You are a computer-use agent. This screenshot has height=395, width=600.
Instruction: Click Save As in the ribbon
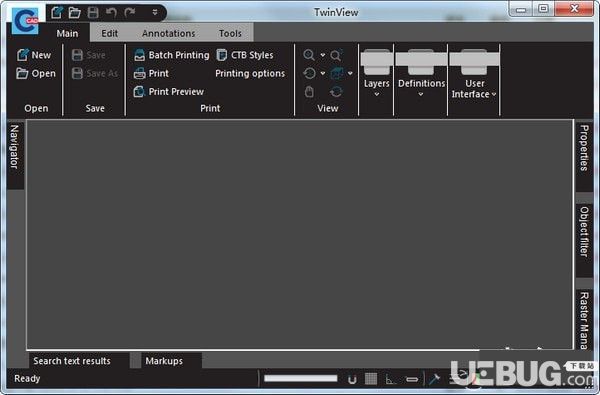95,73
